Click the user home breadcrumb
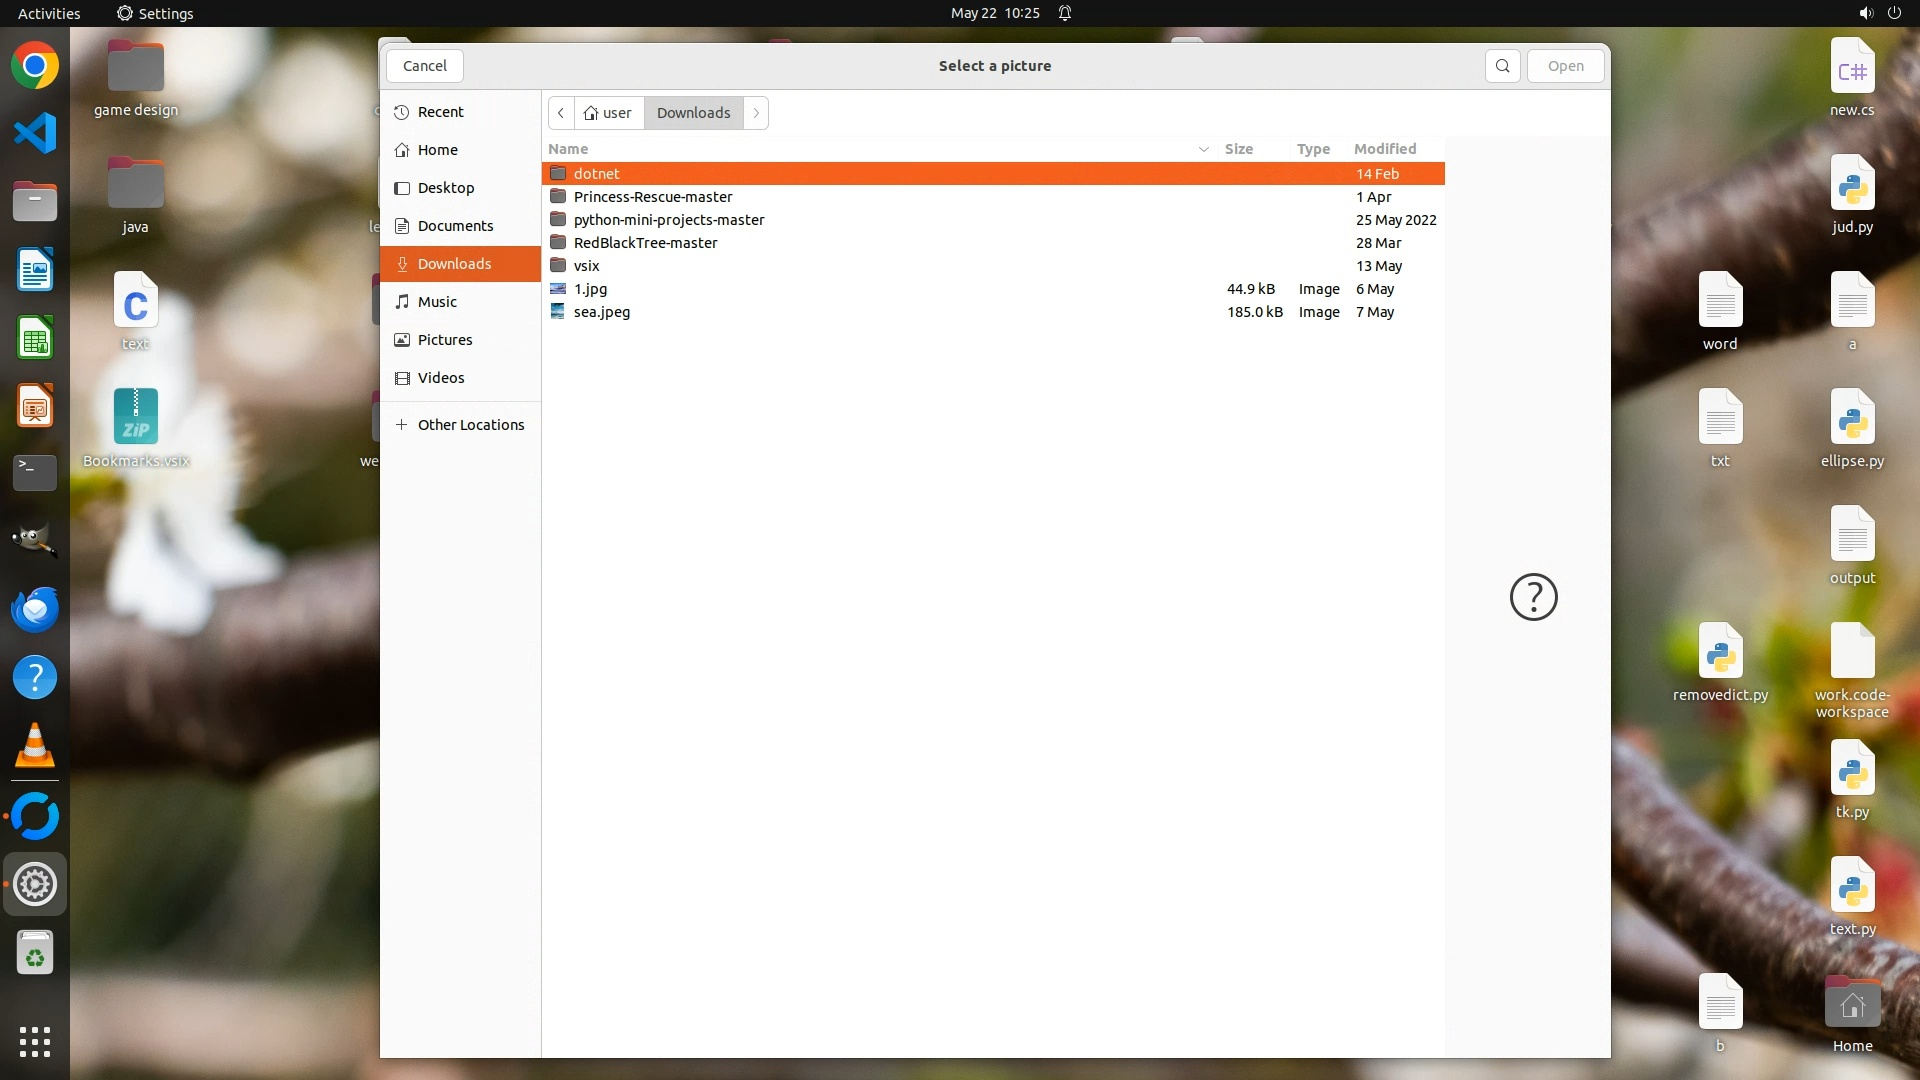The width and height of the screenshot is (1920, 1080). pyautogui.click(x=608, y=113)
